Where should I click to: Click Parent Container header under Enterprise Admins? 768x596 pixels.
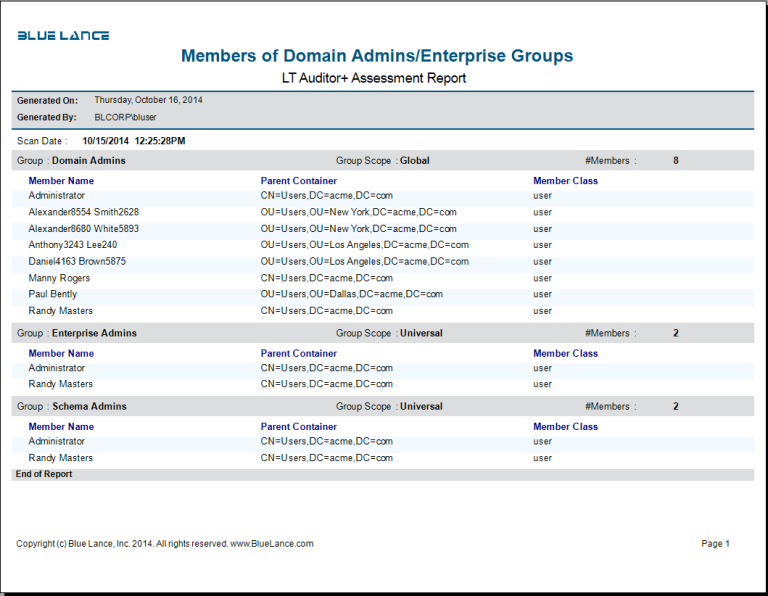(x=299, y=353)
